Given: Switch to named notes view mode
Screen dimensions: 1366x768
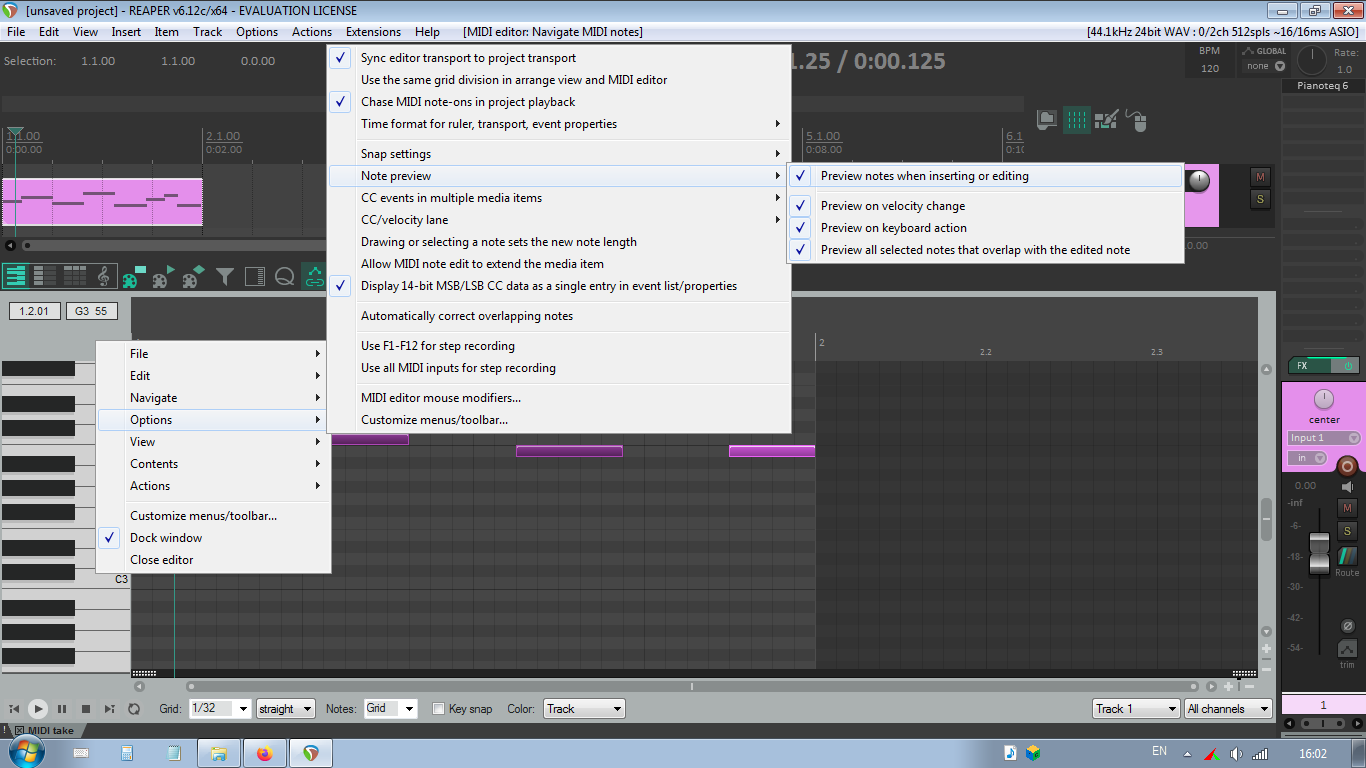Looking at the screenshot, I should tap(45, 276).
